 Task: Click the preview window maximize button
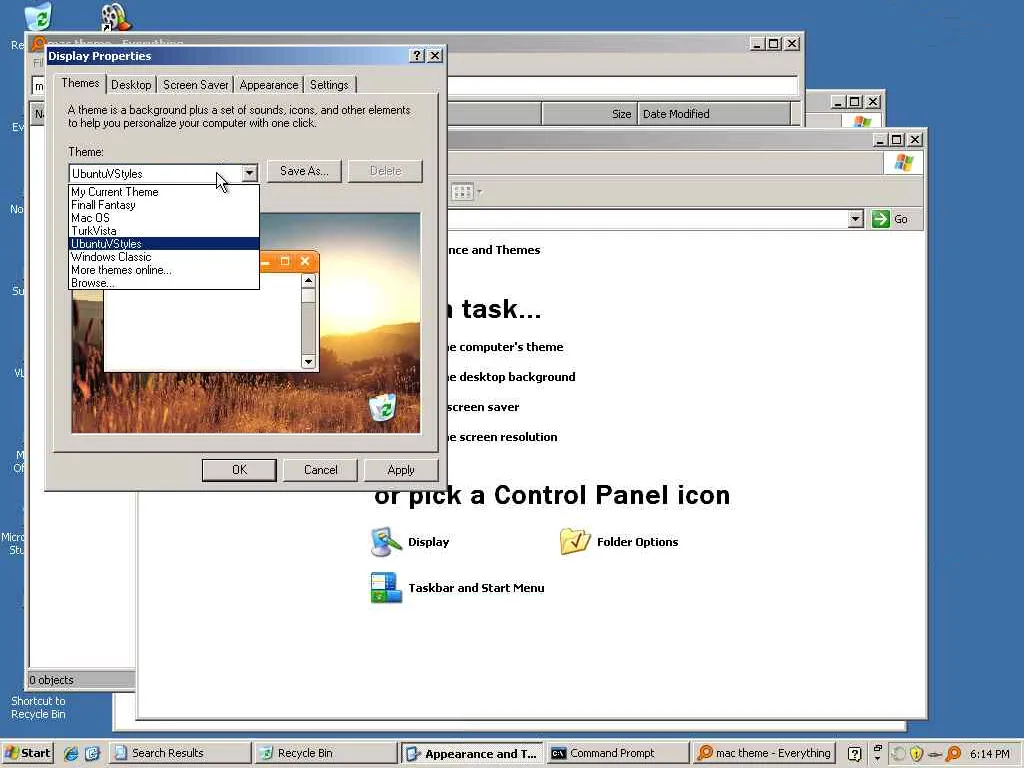click(285, 261)
